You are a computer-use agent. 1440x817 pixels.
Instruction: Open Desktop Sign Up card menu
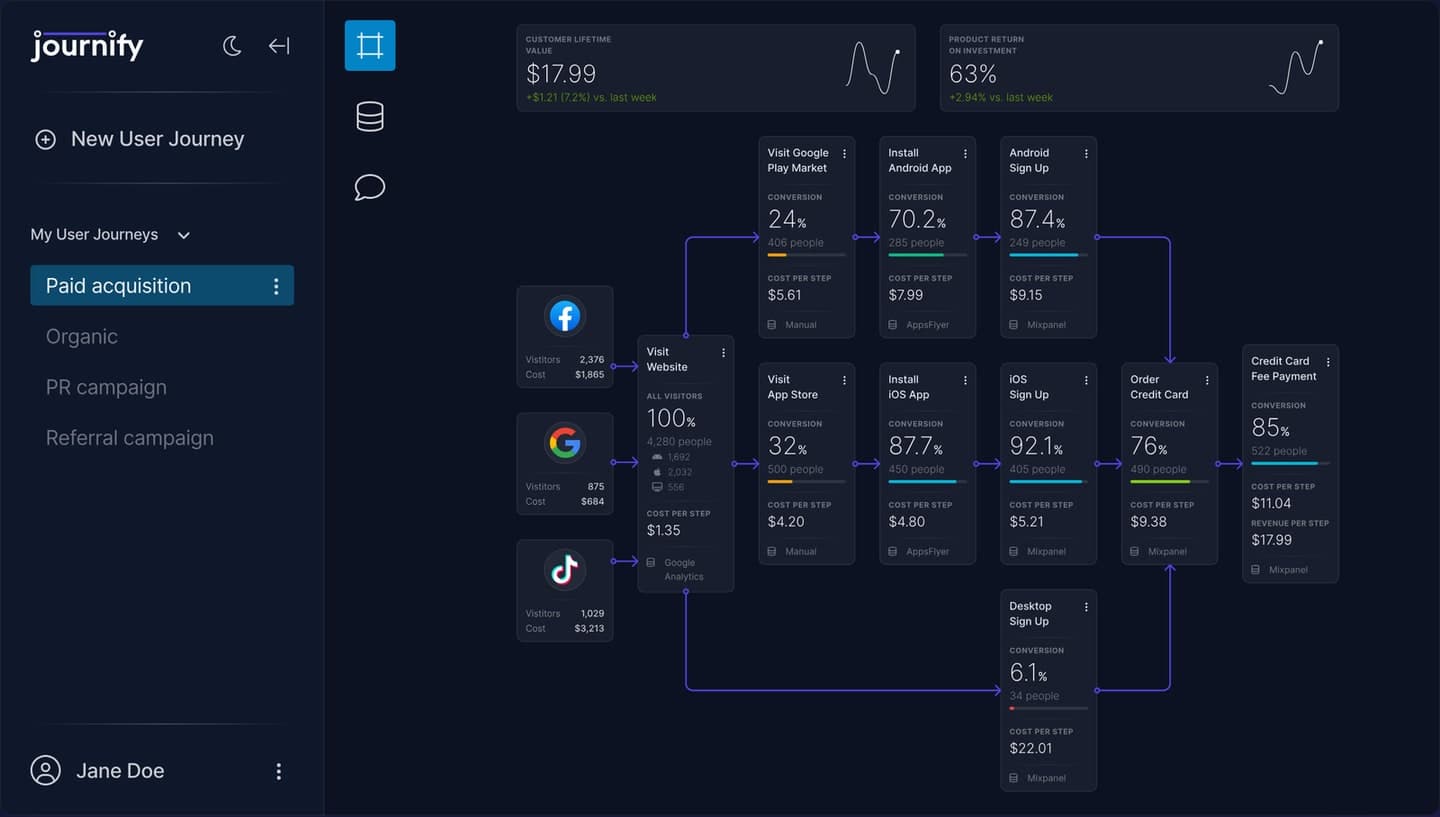pyautogui.click(x=1087, y=607)
